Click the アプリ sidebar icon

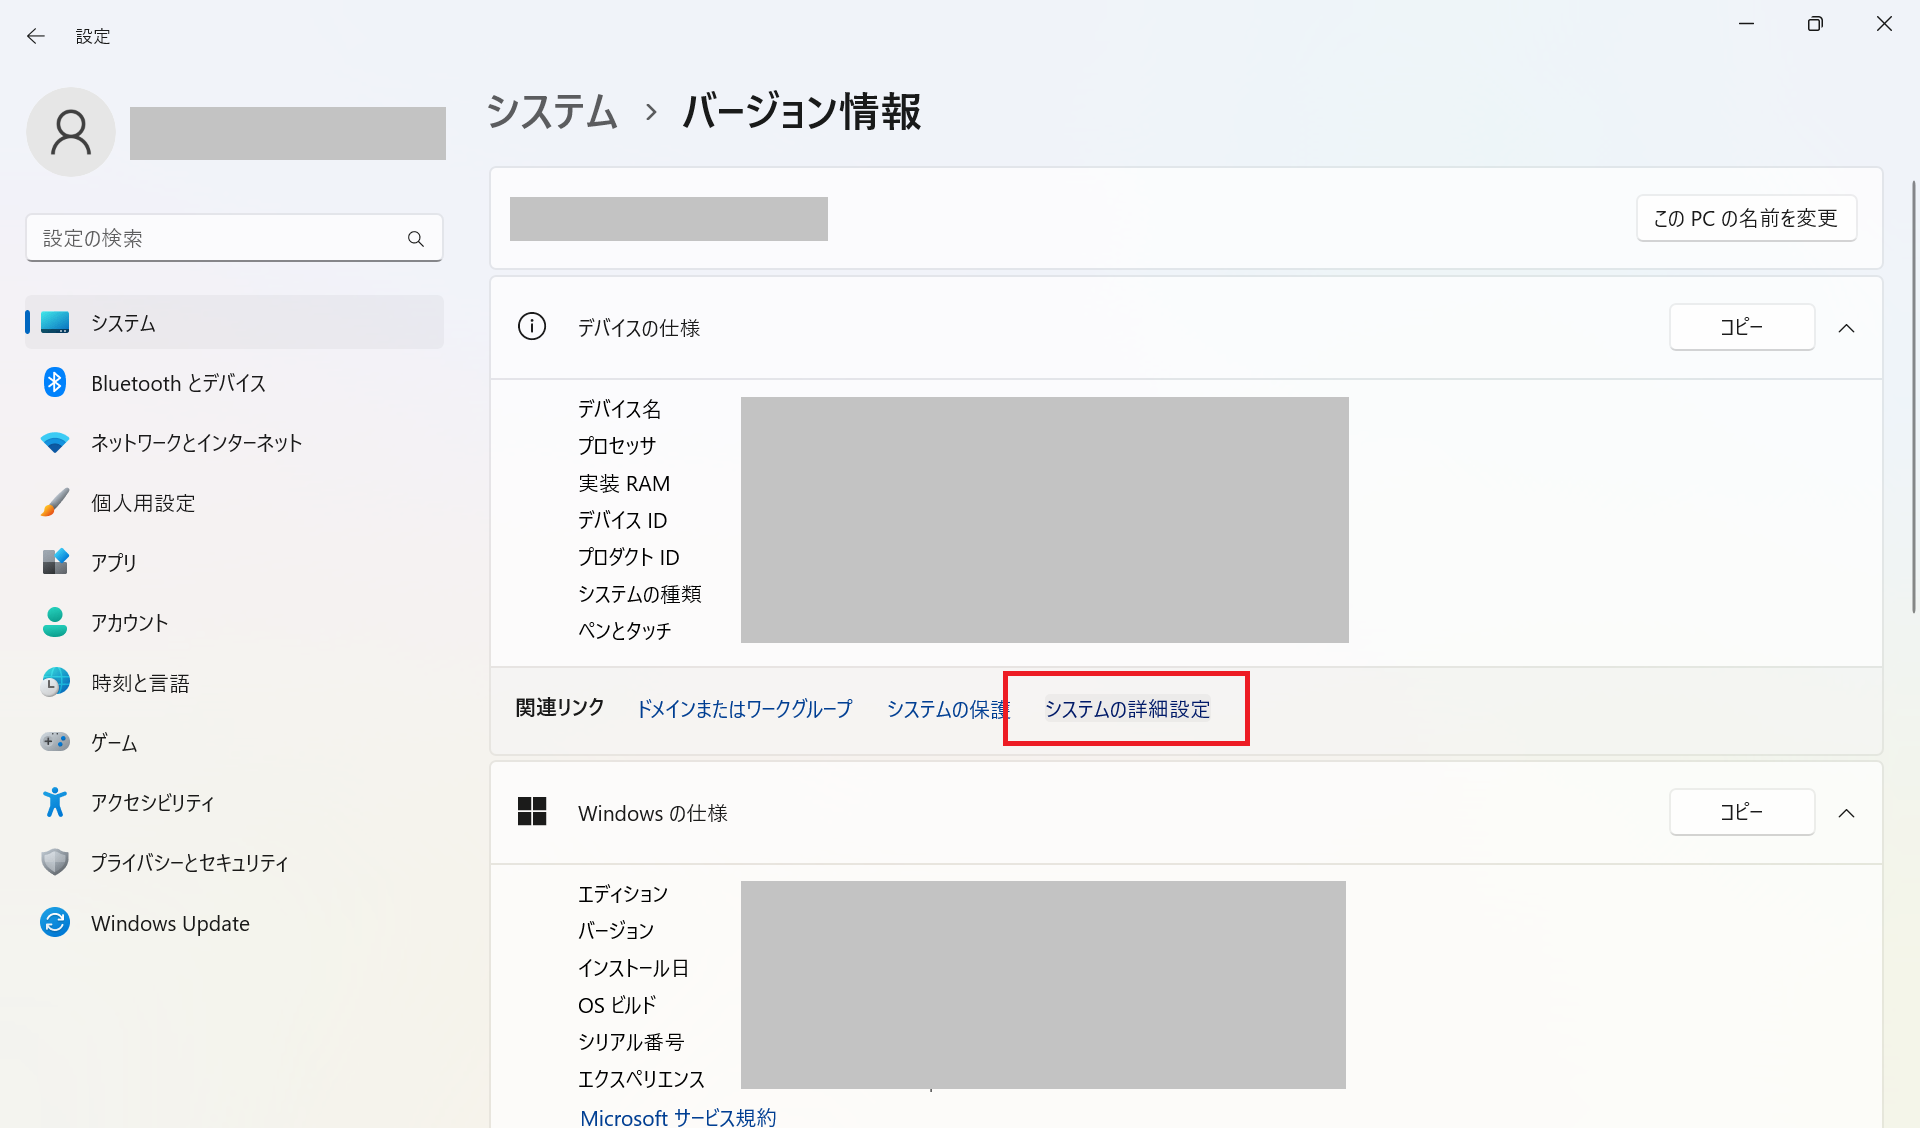(x=55, y=562)
